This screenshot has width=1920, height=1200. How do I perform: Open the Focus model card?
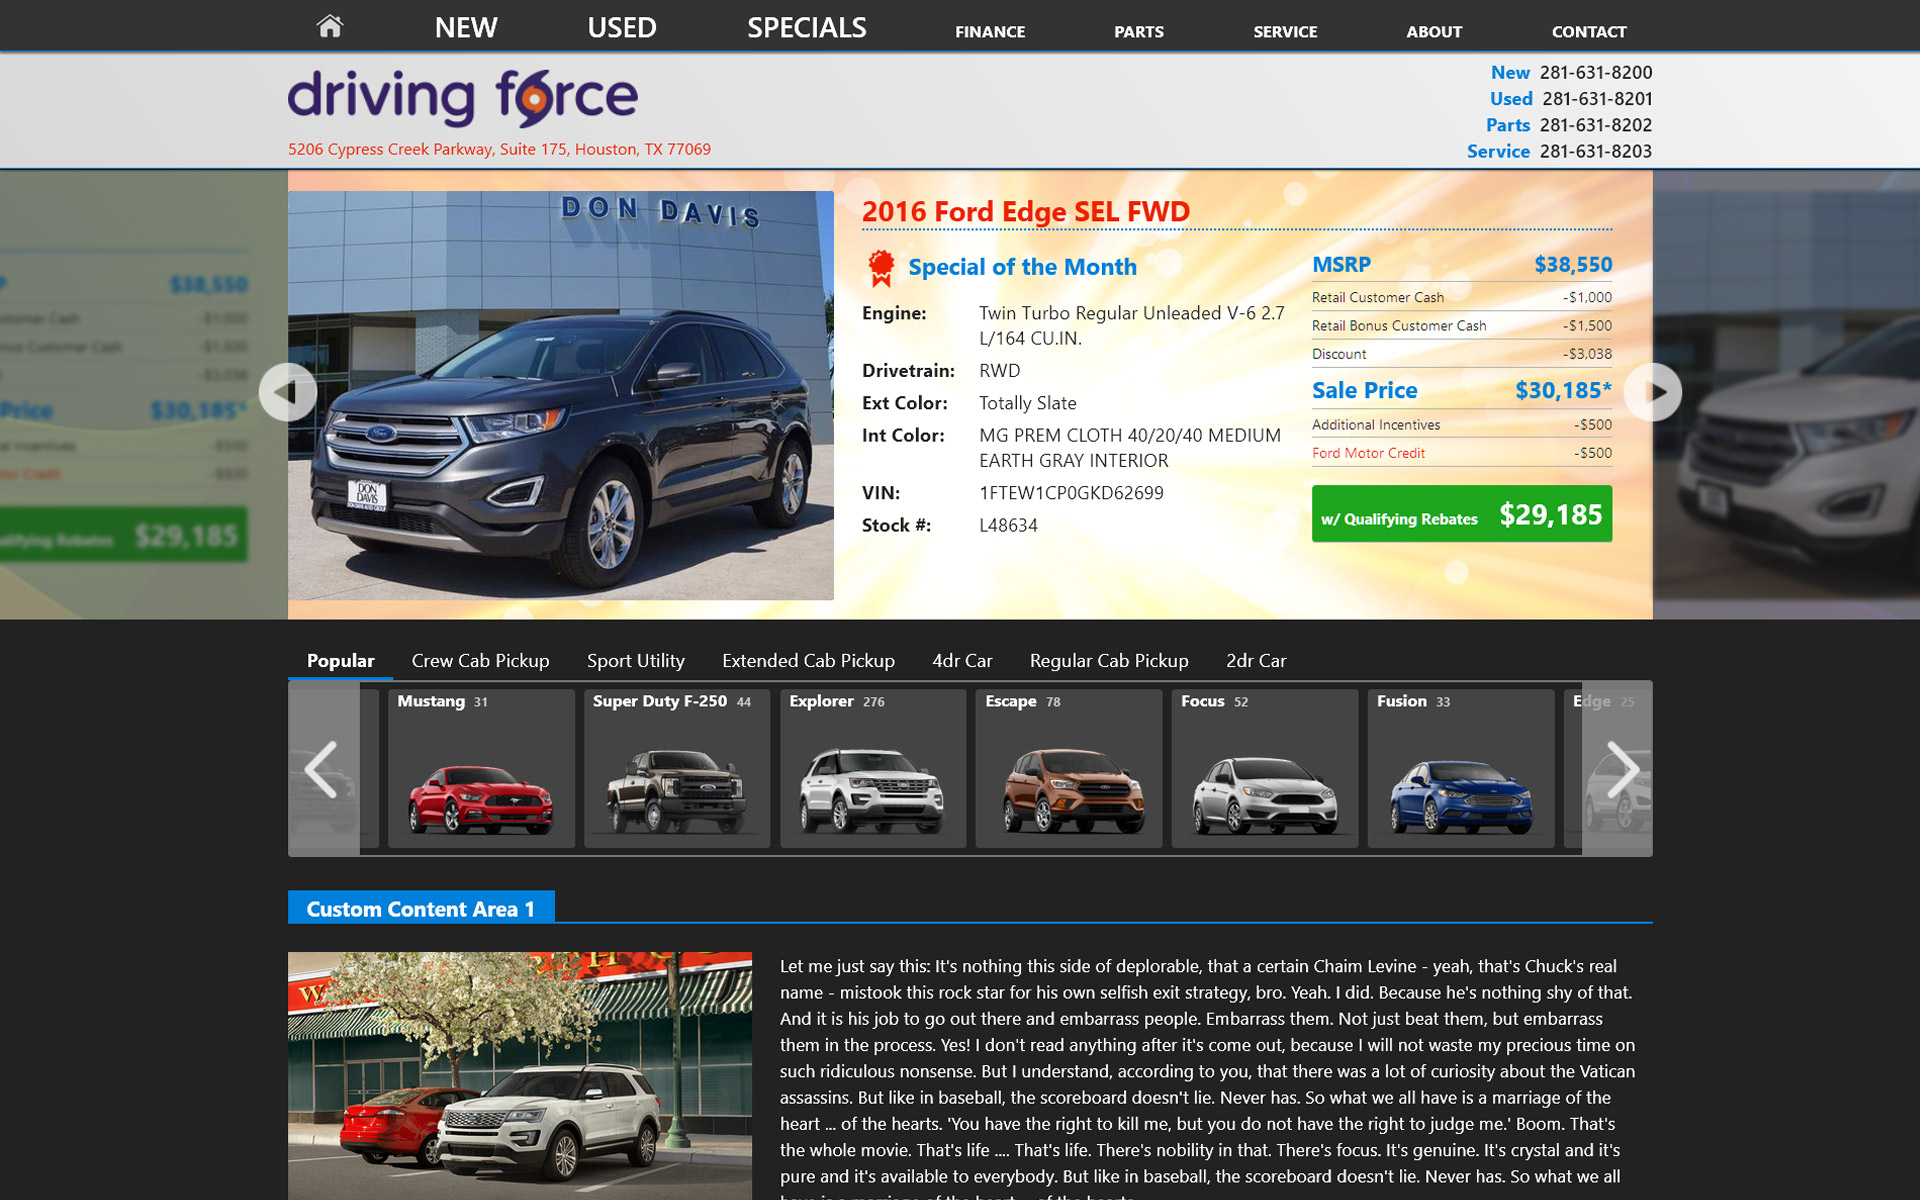[1265, 768]
